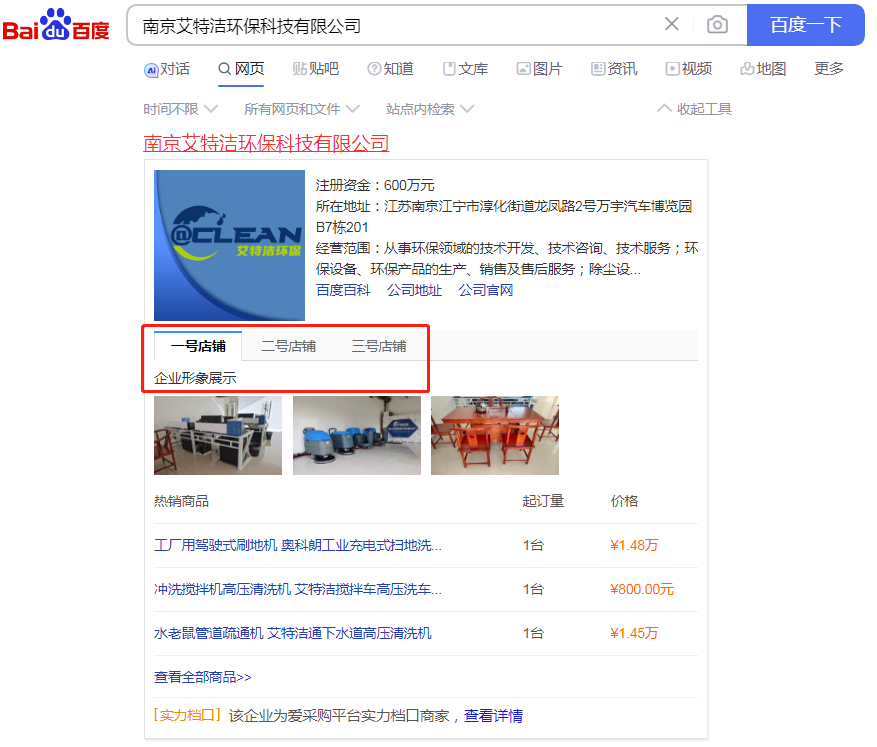Click the 百度一下 search button

(x=805, y=25)
